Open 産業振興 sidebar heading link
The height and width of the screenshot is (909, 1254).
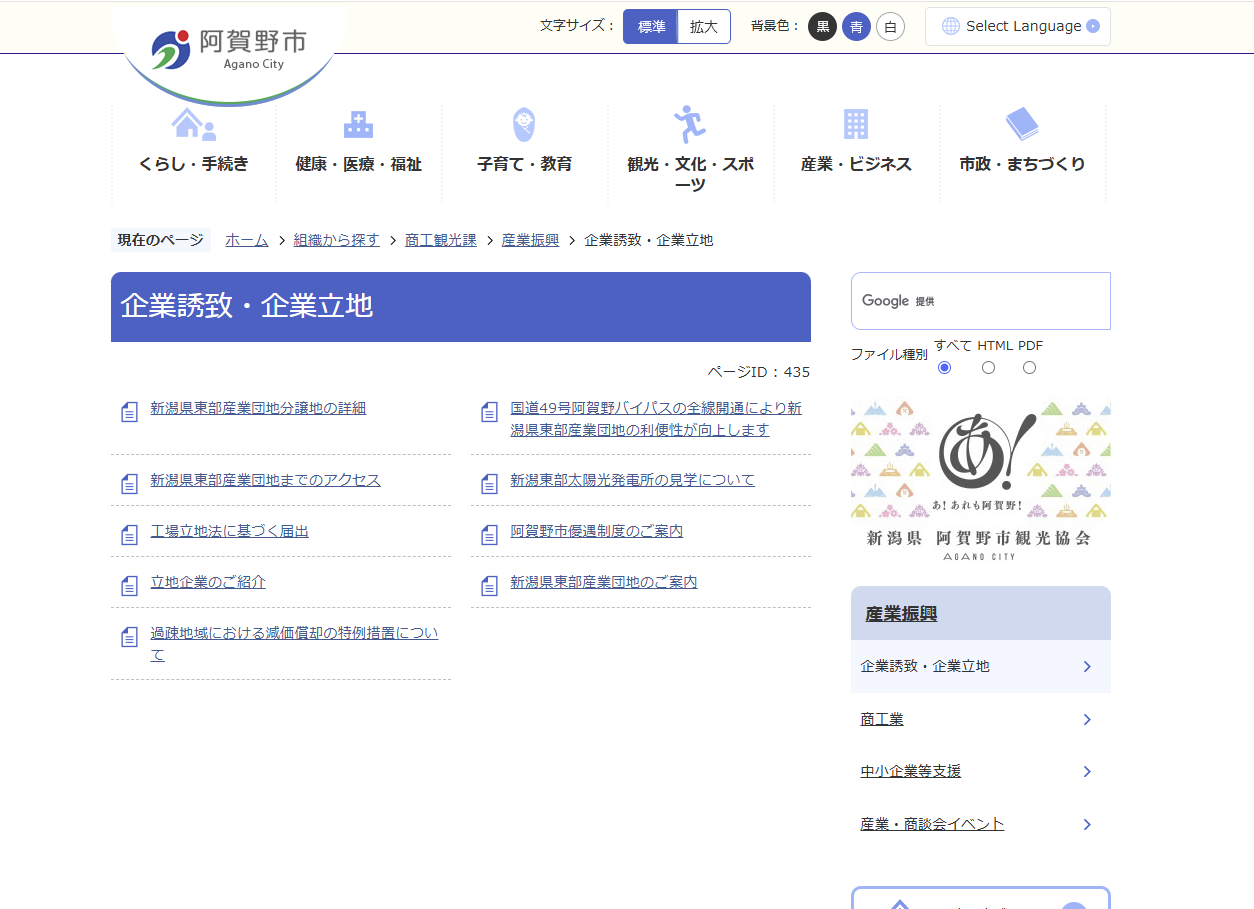(901, 614)
